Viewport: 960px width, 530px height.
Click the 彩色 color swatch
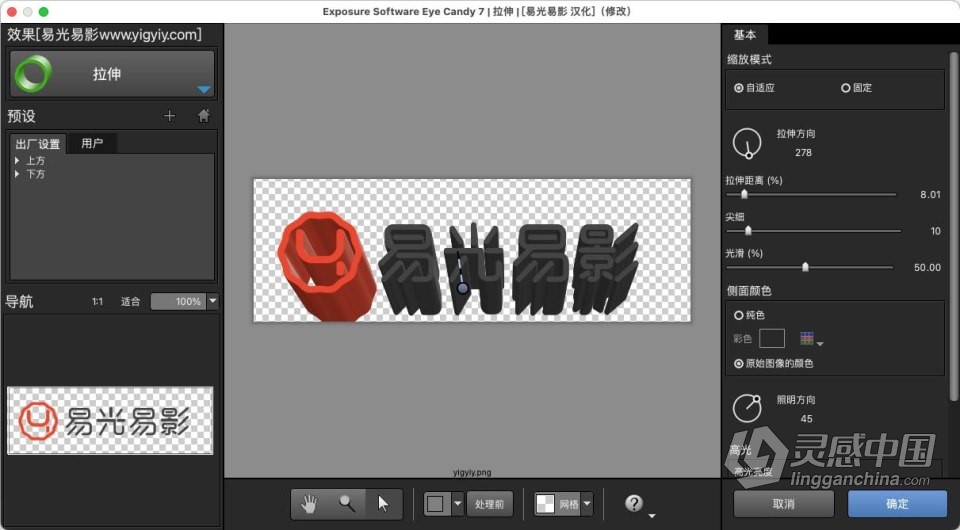(771, 338)
